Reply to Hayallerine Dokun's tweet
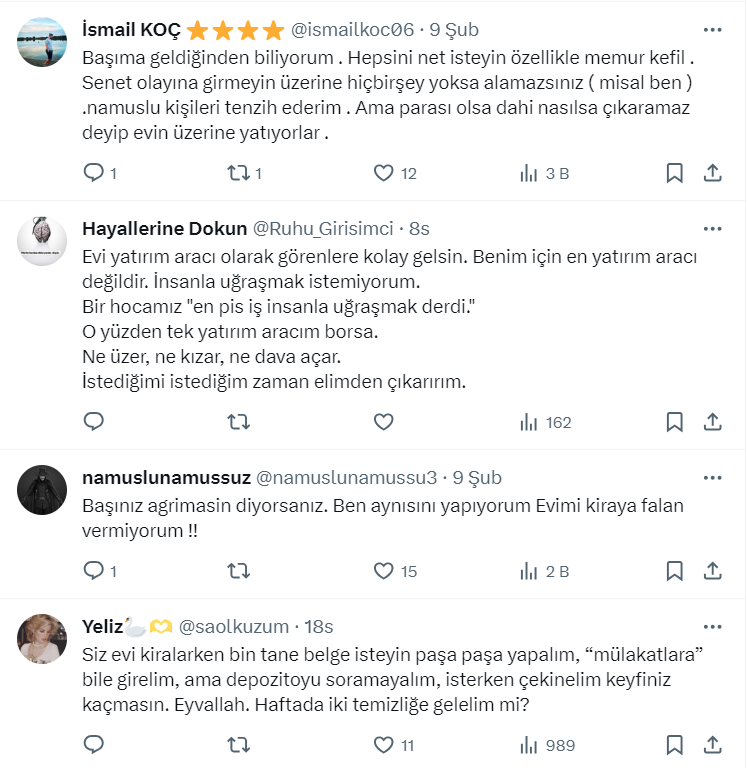Screen dimensions: 748x768 (x=94, y=422)
